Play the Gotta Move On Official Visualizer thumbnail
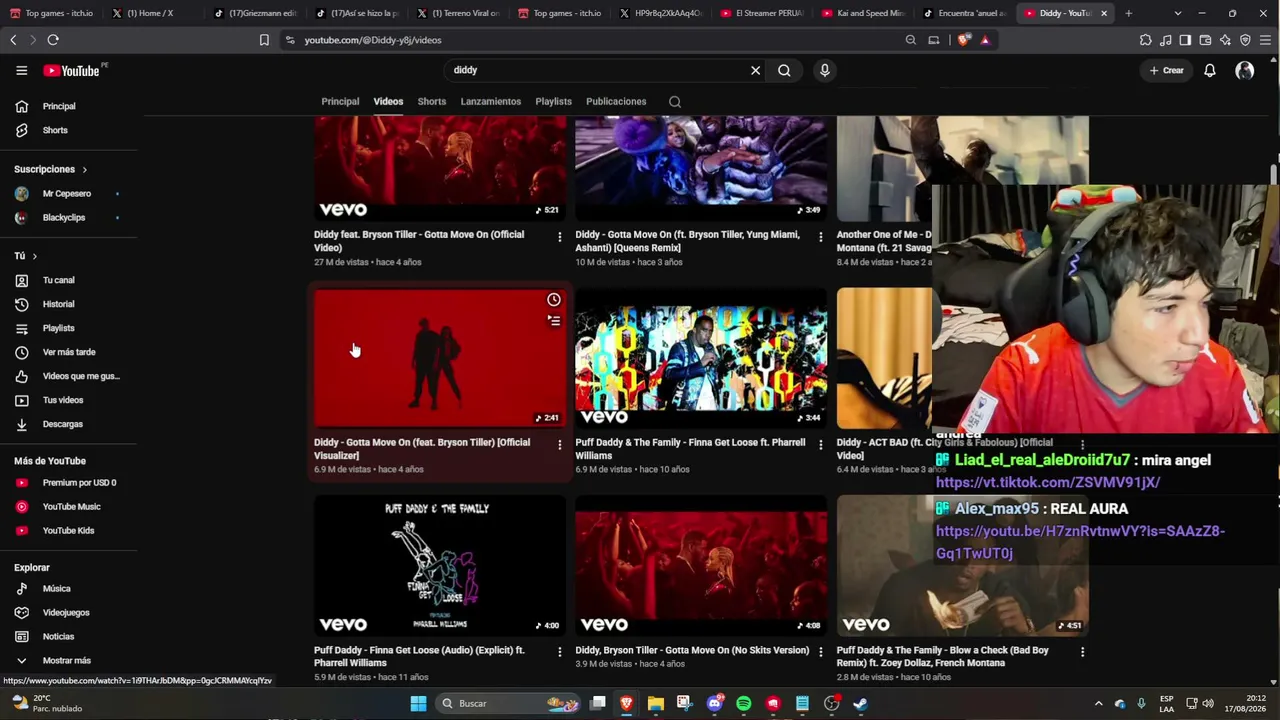 440,358
